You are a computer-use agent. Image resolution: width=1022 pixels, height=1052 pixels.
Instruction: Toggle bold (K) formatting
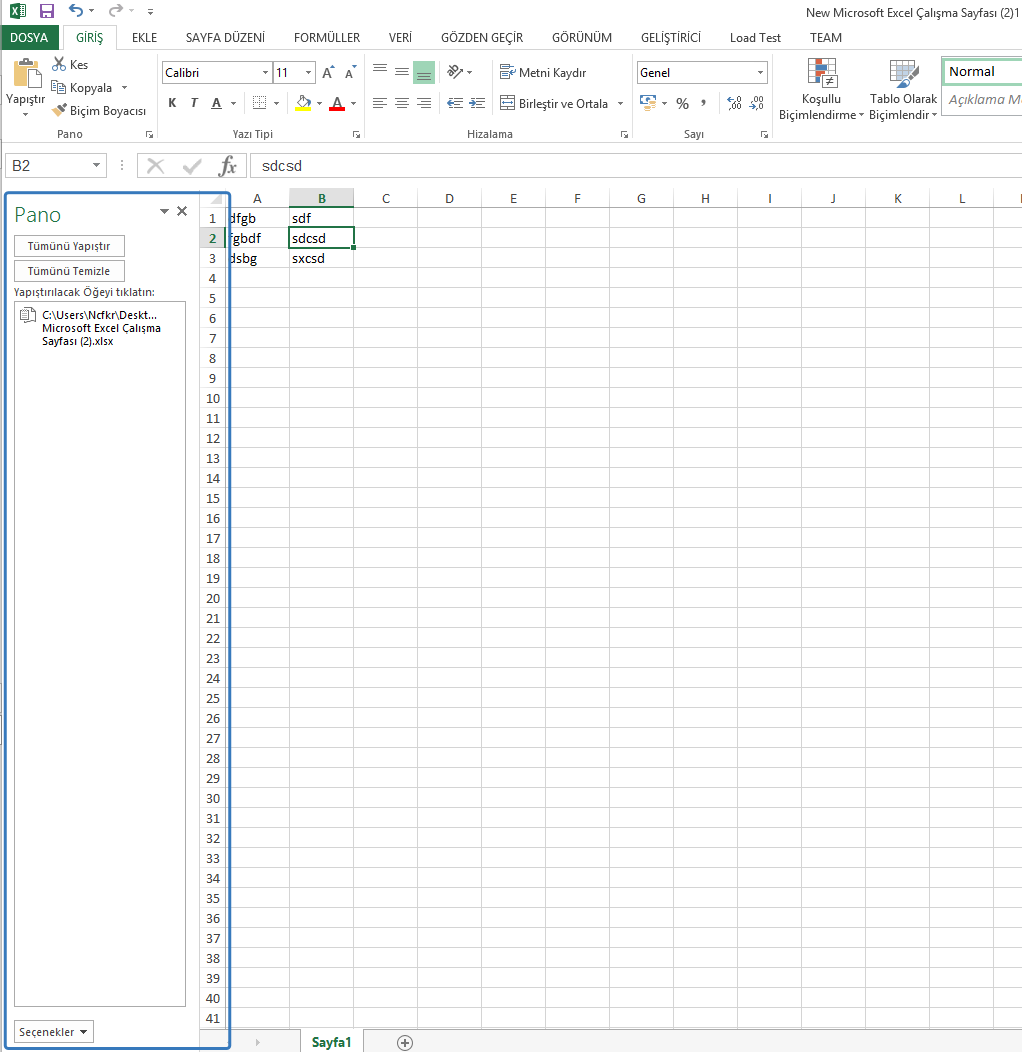172,103
